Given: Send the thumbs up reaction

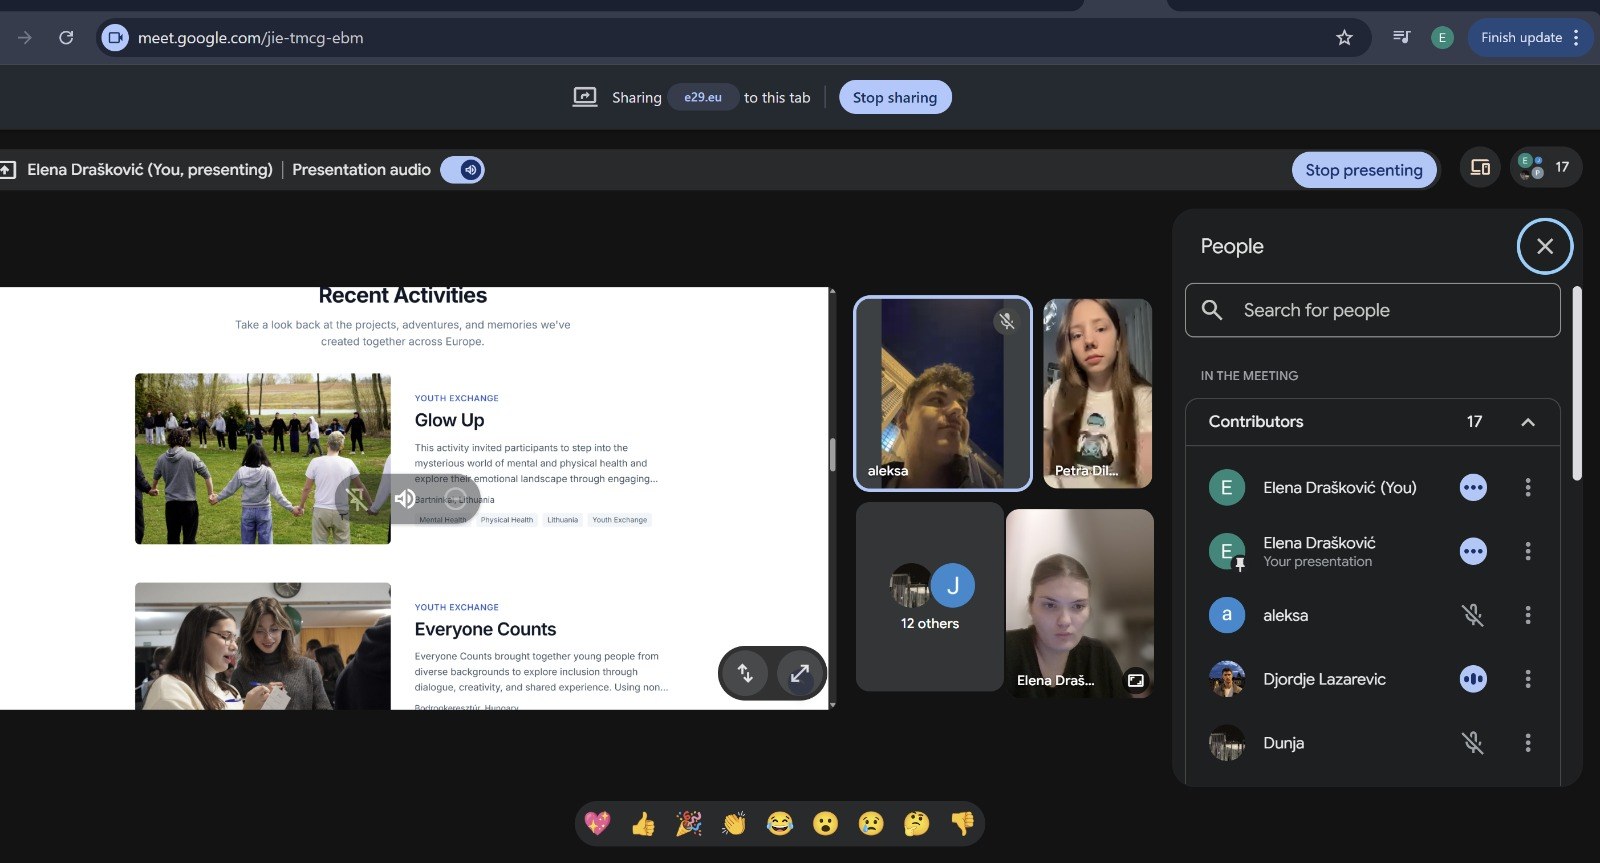Looking at the screenshot, I should click(643, 823).
